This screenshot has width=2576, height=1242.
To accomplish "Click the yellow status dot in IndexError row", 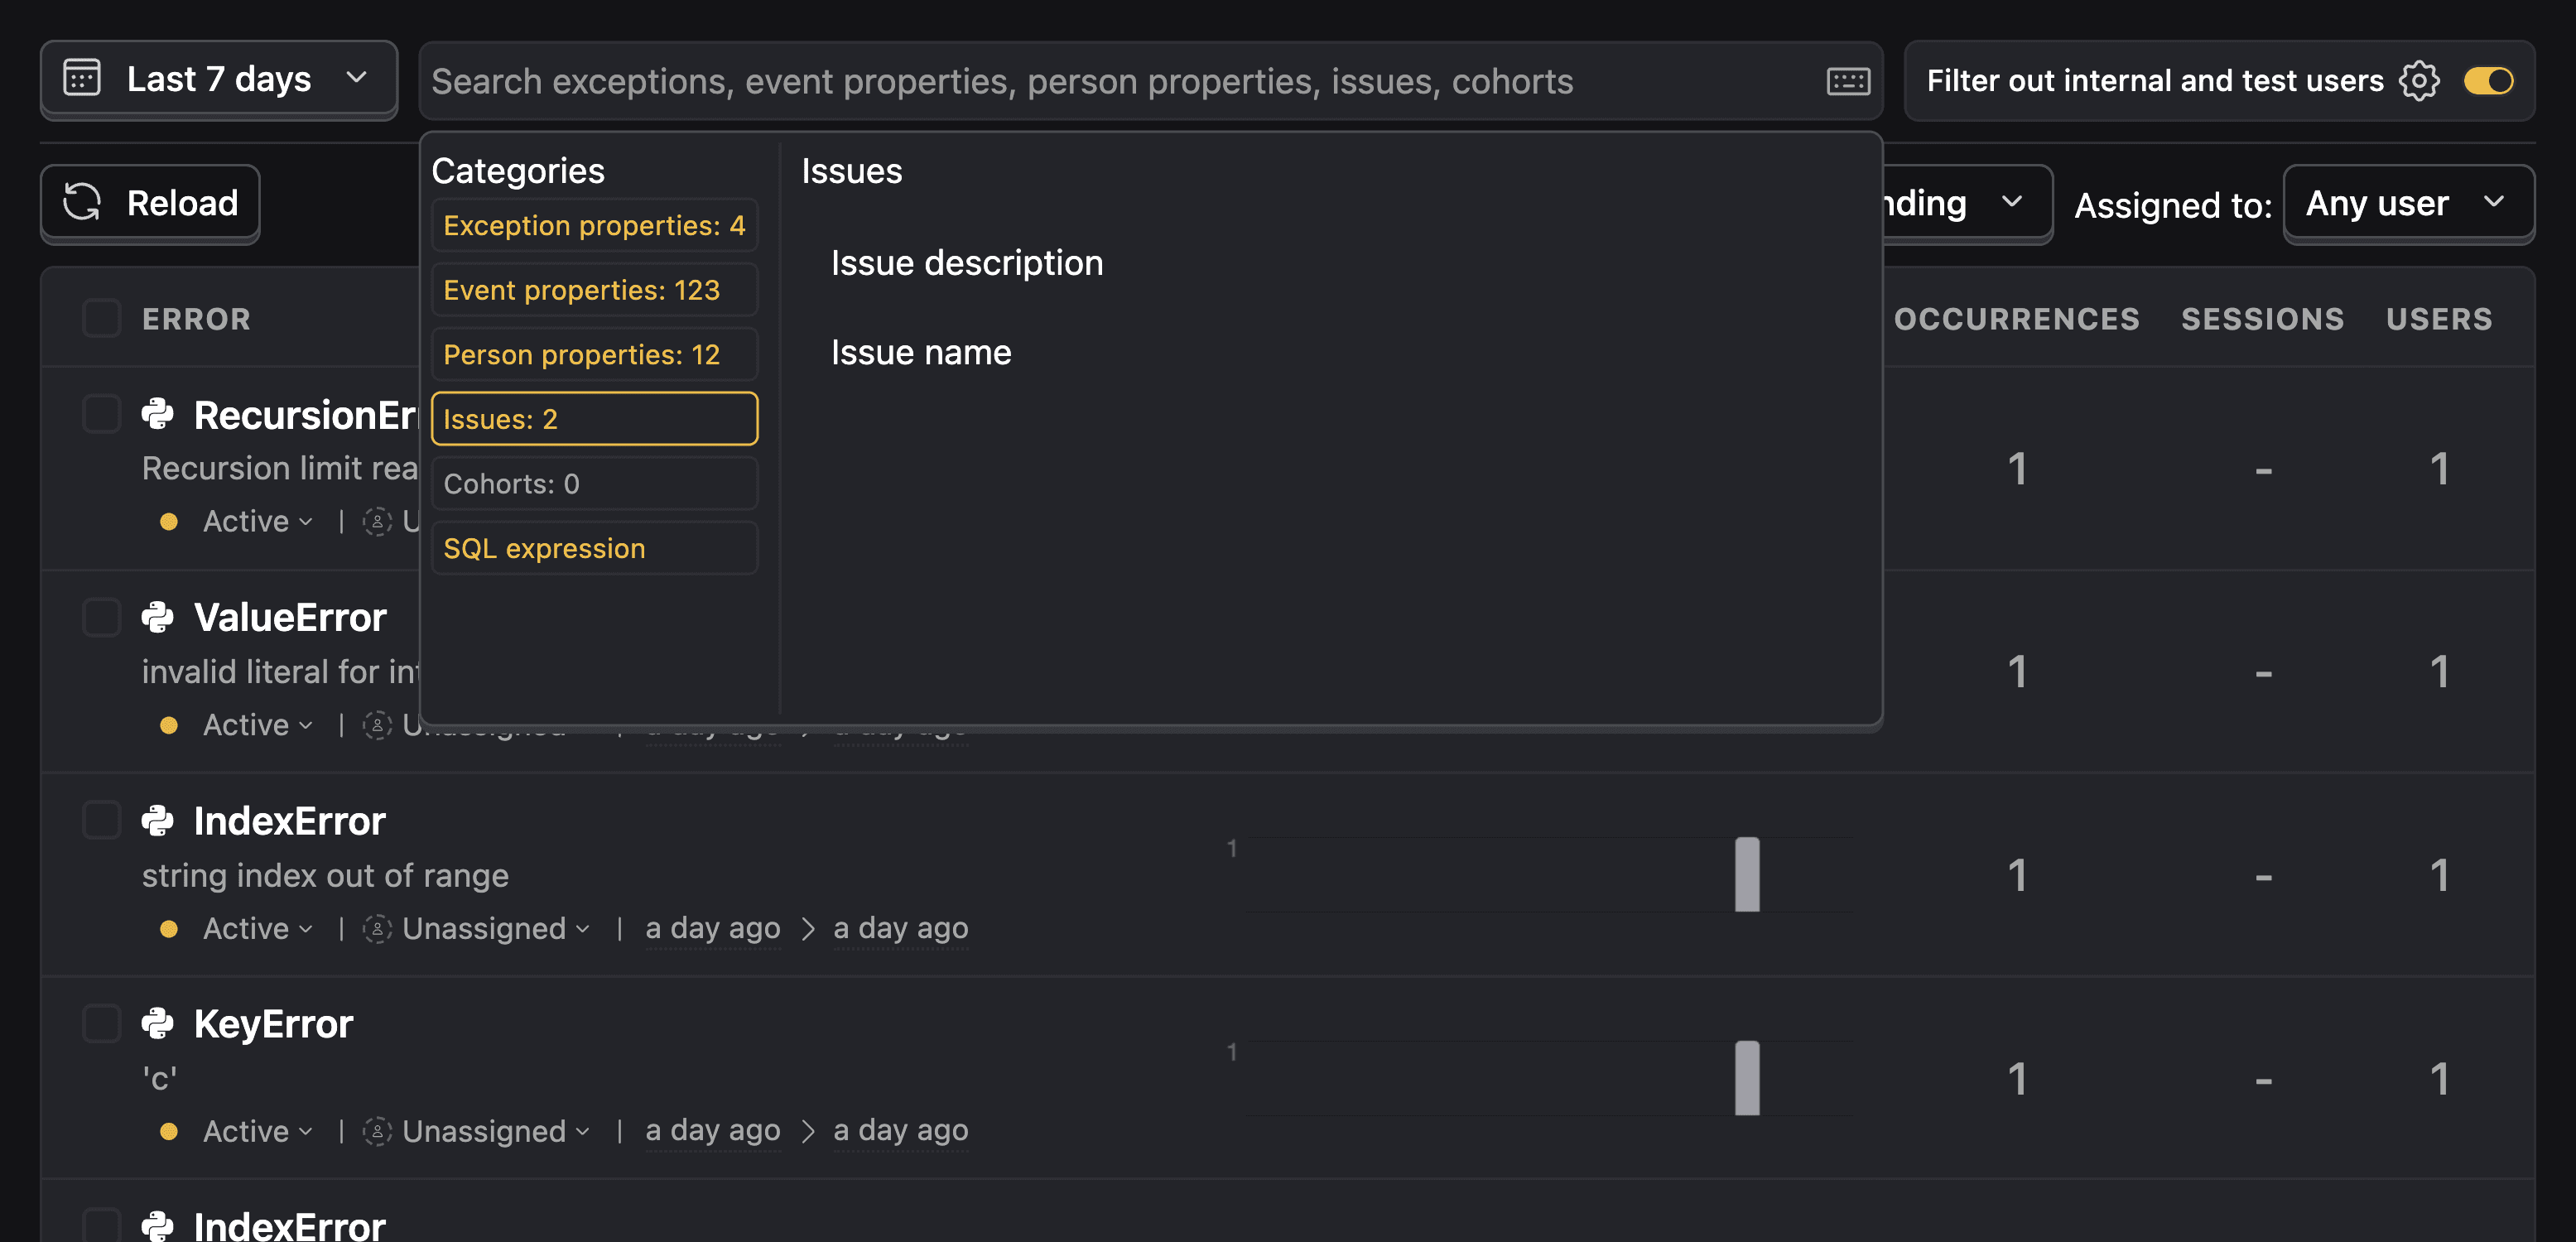I will [x=169, y=928].
